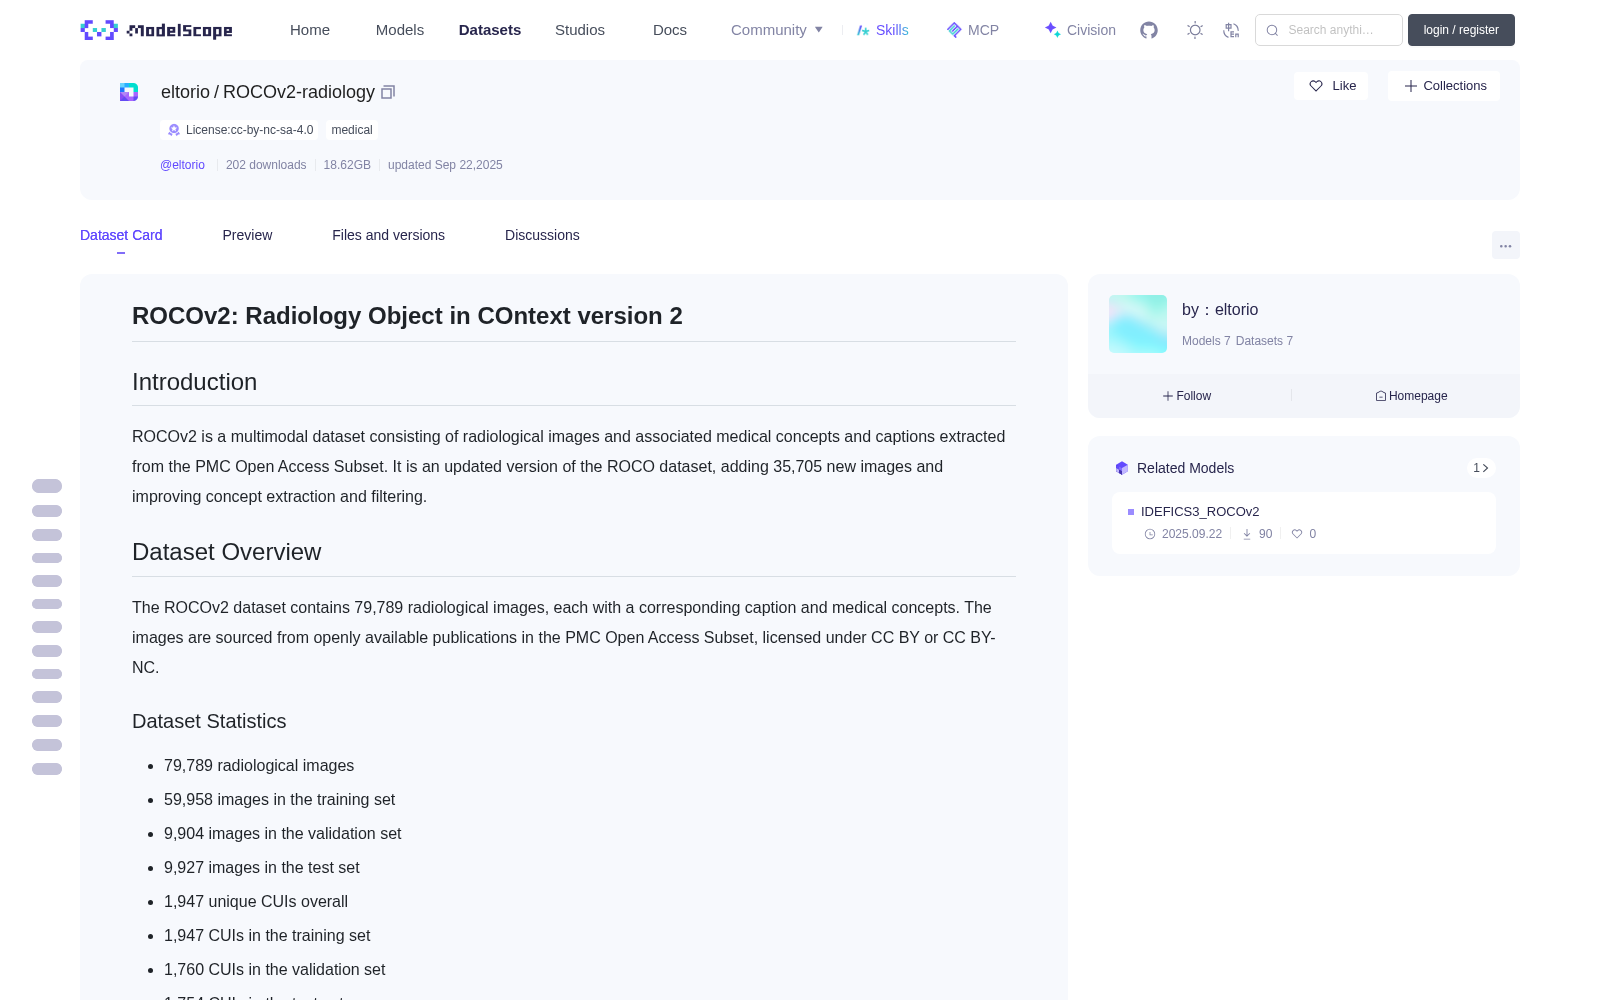Image resolution: width=1600 pixels, height=1000 pixels.
Task: Open the three-dot more options button
Action: click(1505, 245)
